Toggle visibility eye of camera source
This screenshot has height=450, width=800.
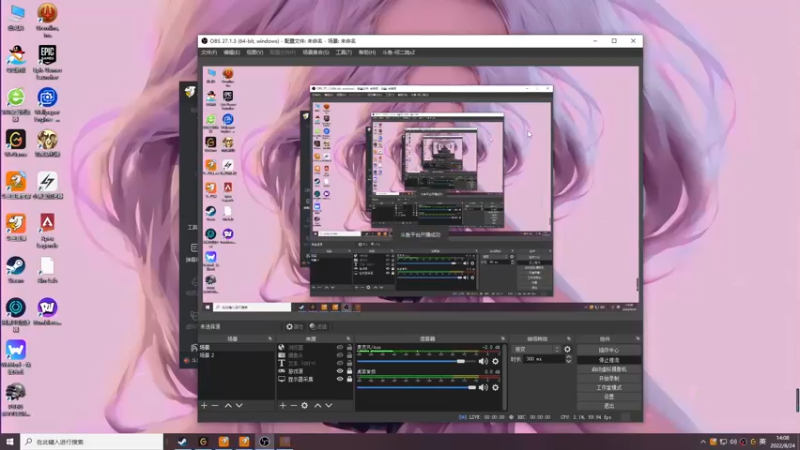pyautogui.click(x=340, y=355)
